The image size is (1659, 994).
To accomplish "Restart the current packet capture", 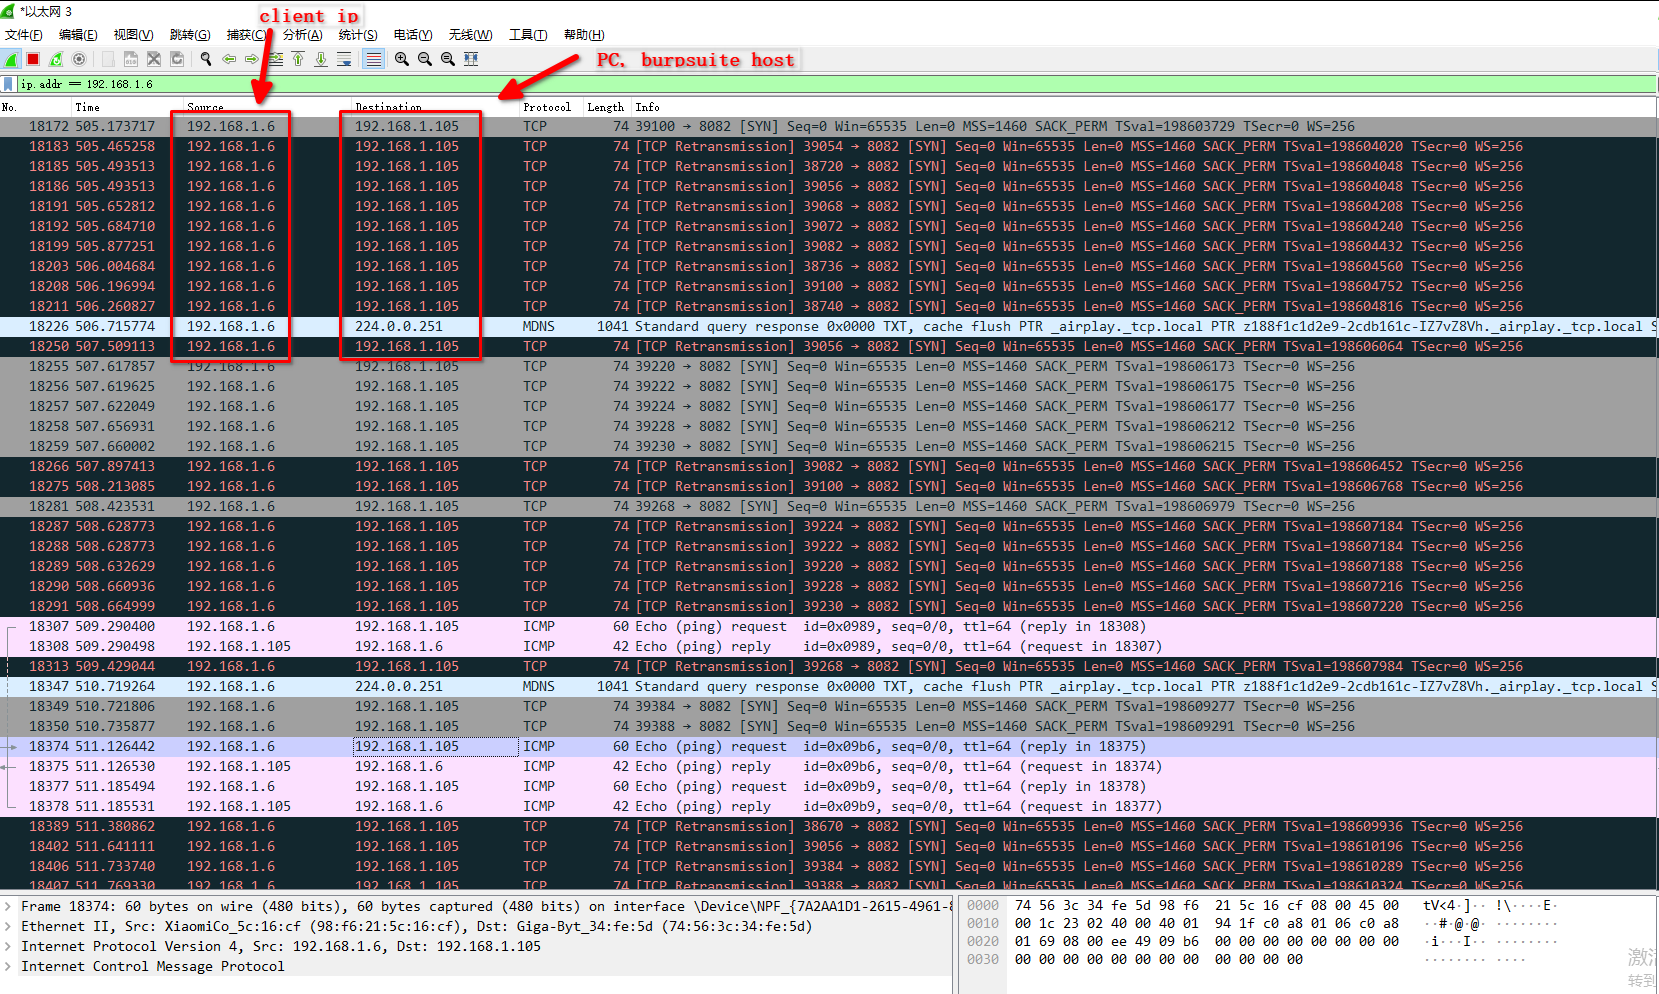I will (x=56, y=59).
